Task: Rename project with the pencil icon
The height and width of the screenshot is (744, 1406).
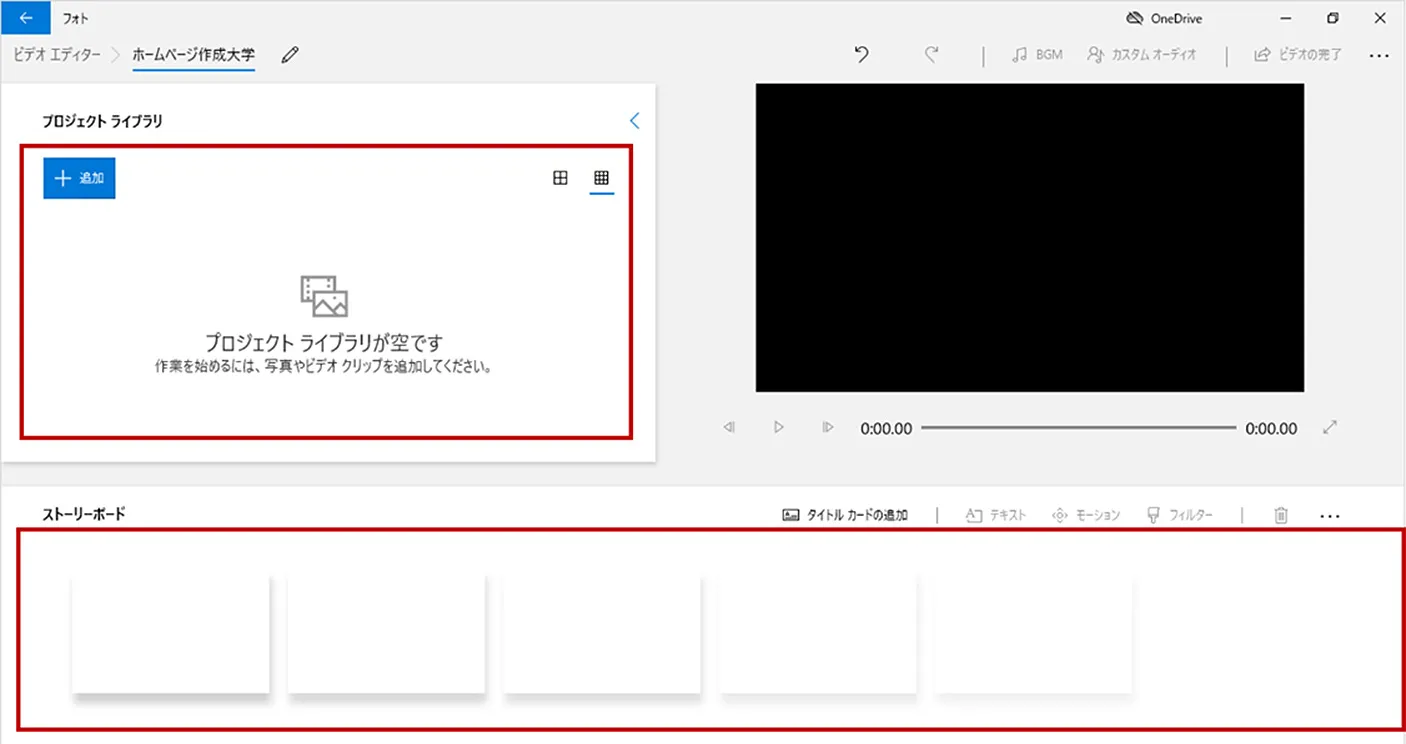Action: [x=289, y=55]
